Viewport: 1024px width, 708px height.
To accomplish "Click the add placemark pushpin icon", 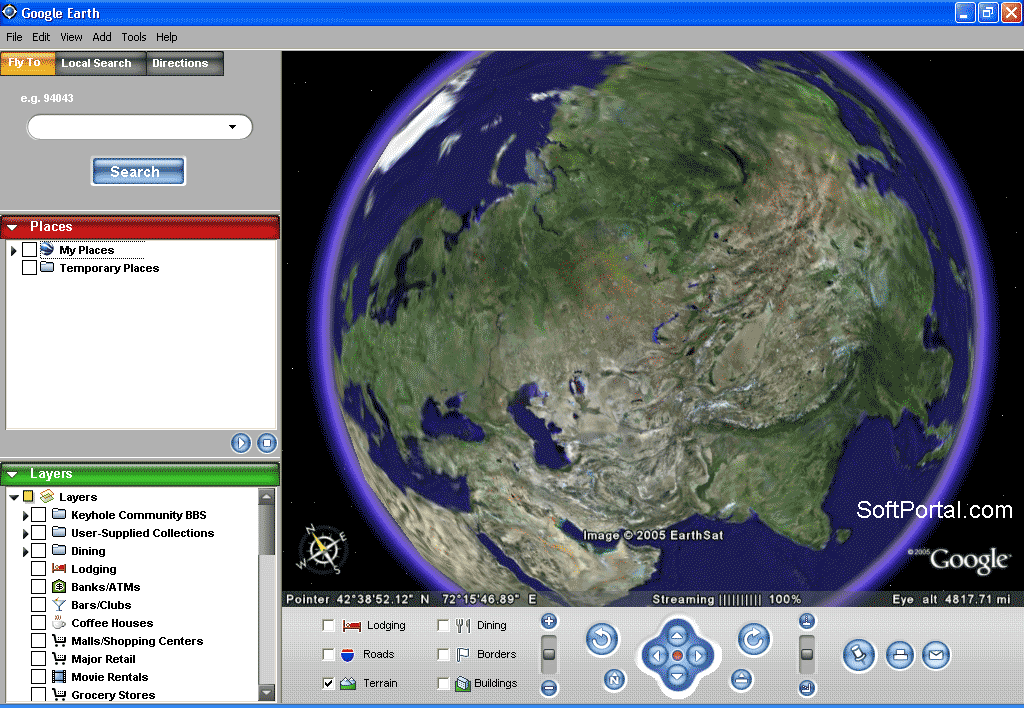I will (x=858, y=656).
